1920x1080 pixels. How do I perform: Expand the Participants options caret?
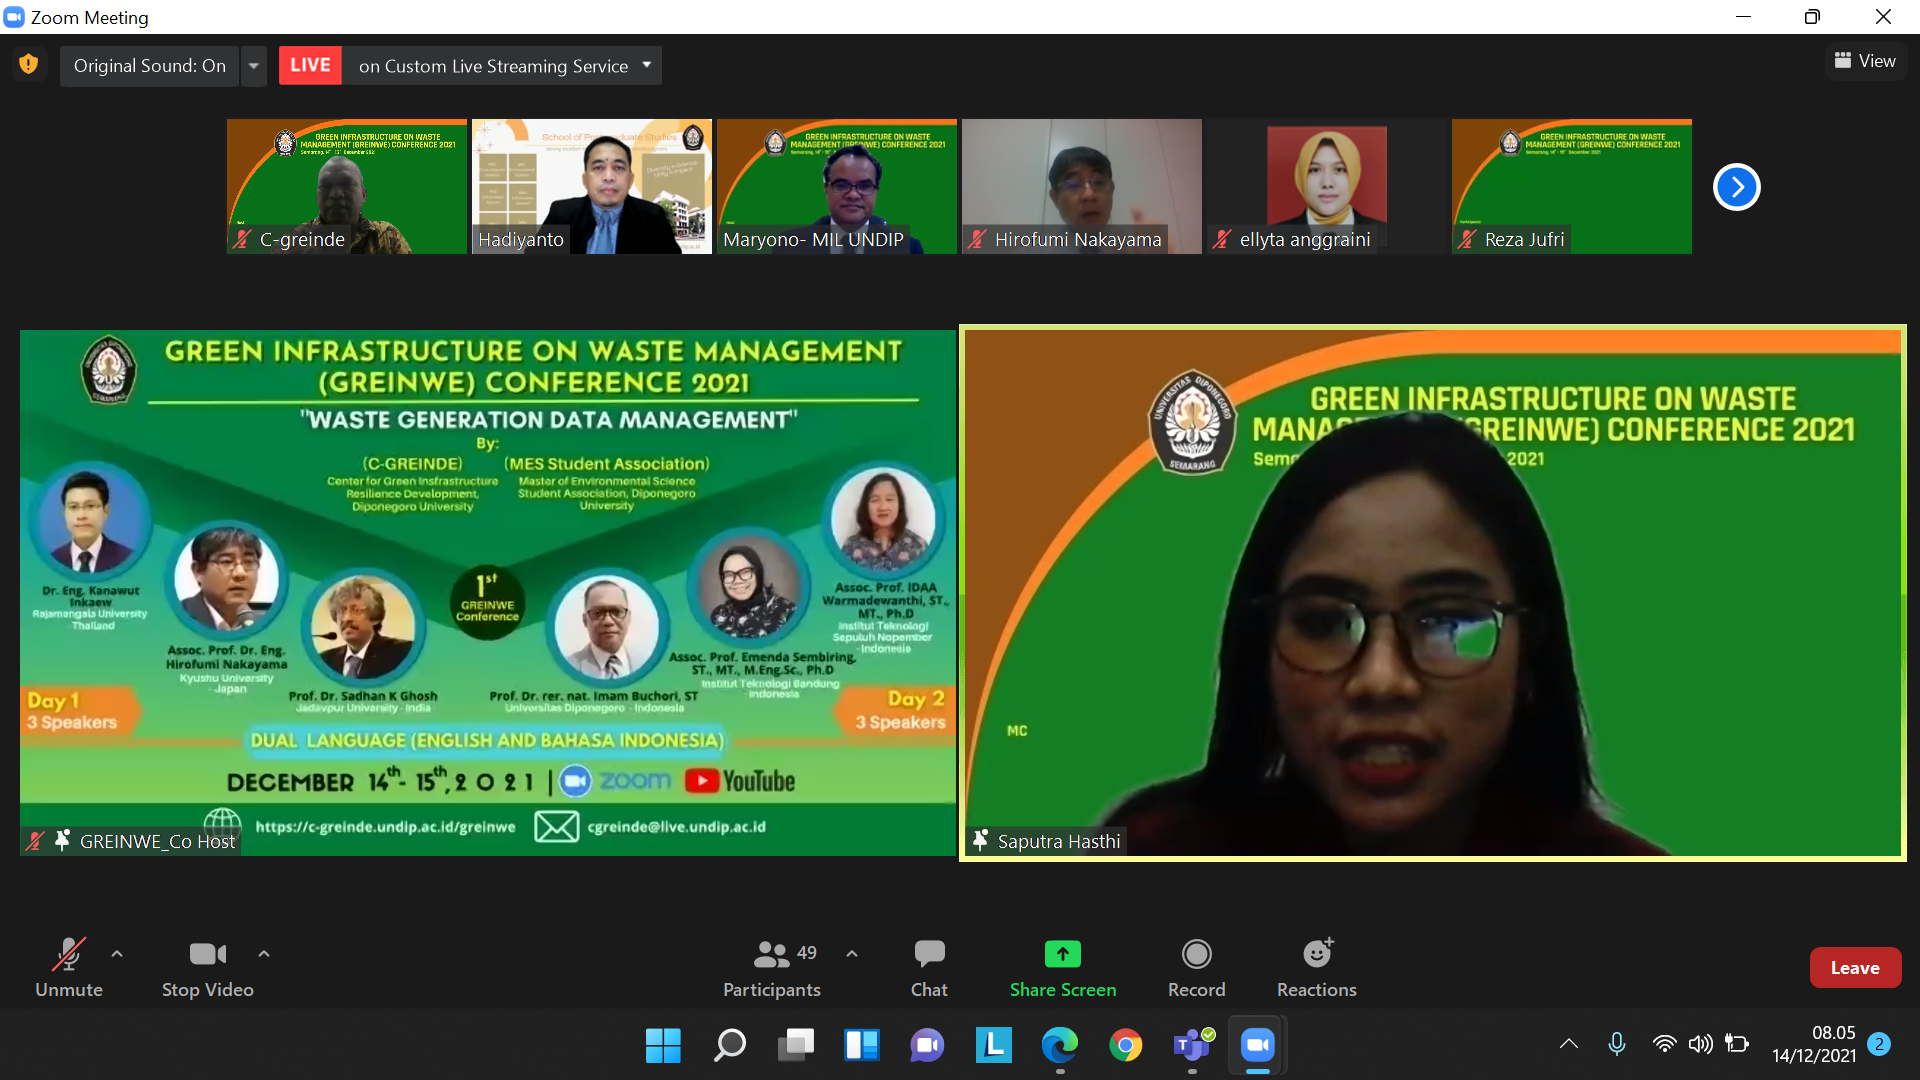[x=852, y=954]
